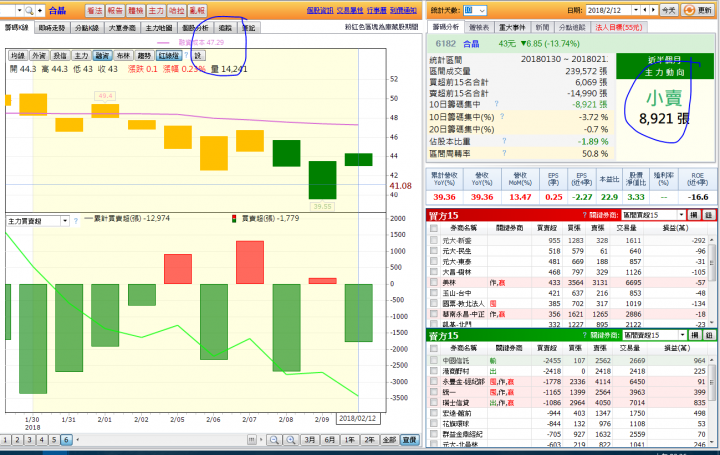Click first small button in 買方15 header
Image resolution: width=720 pixels, height=455 pixels.
coord(694,215)
